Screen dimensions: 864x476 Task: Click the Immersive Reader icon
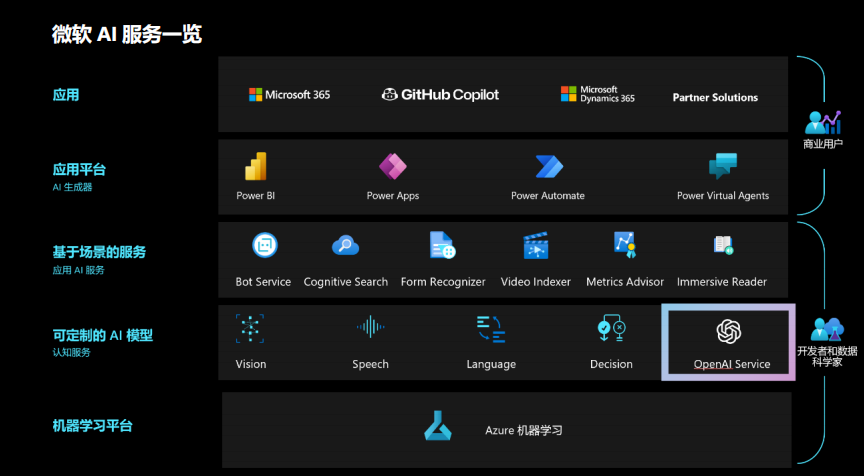tap(723, 245)
